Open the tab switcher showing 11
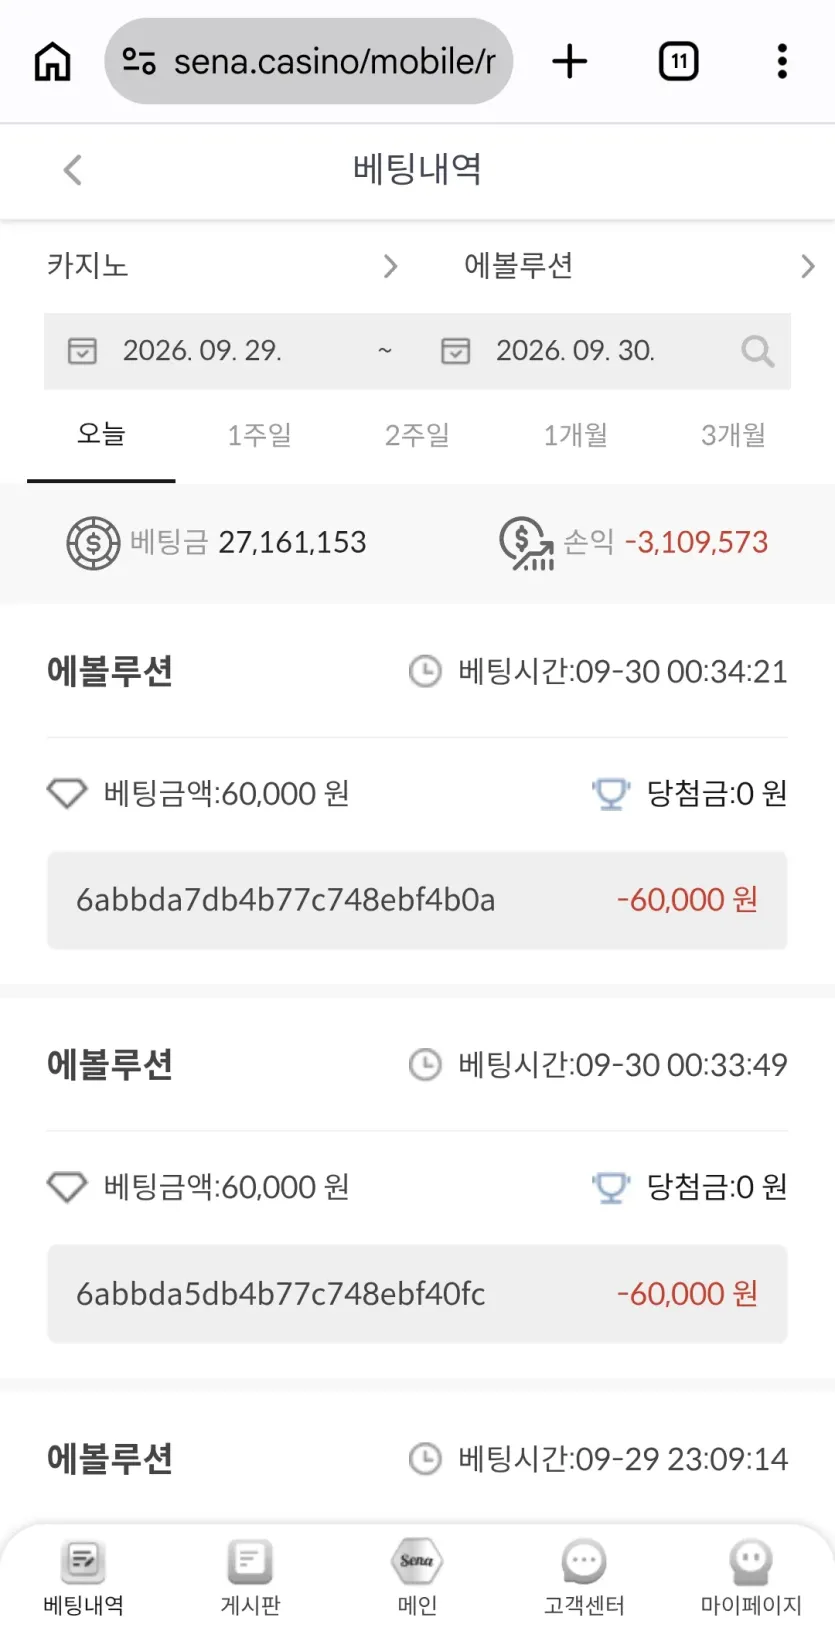This screenshot has height=1631, width=835. click(x=679, y=62)
